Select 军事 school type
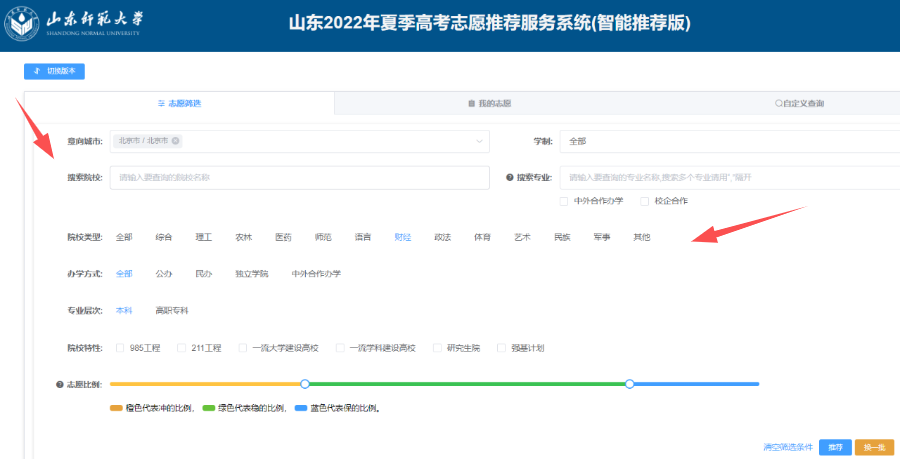This screenshot has height=459, width=900. (602, 237)
